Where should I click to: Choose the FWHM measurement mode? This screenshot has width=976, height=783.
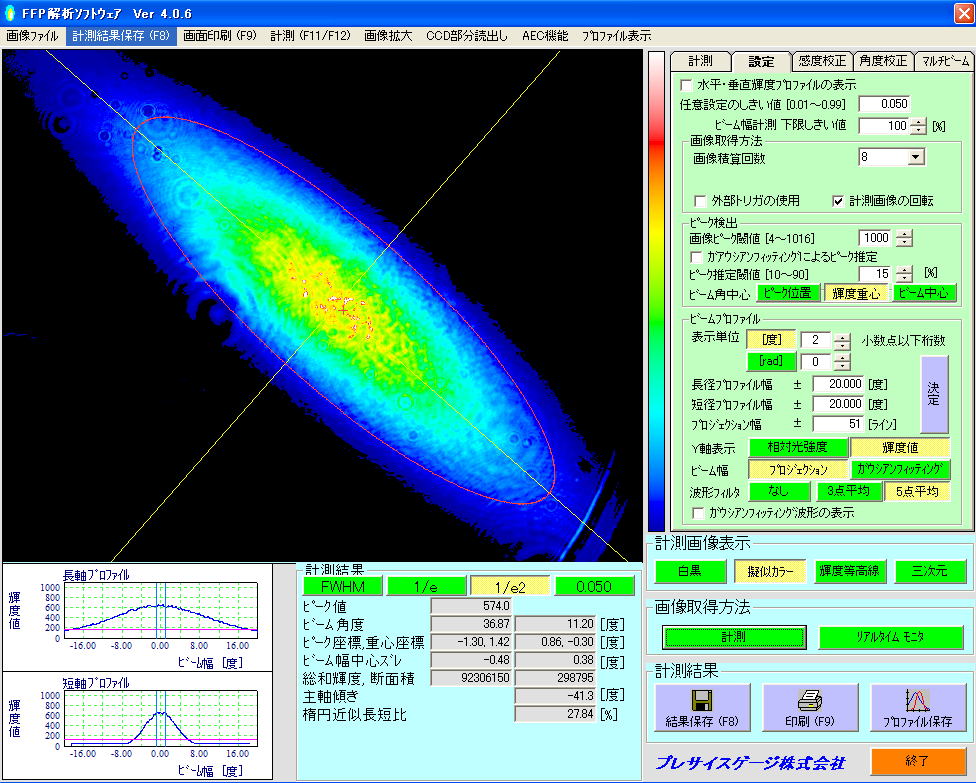343,586
